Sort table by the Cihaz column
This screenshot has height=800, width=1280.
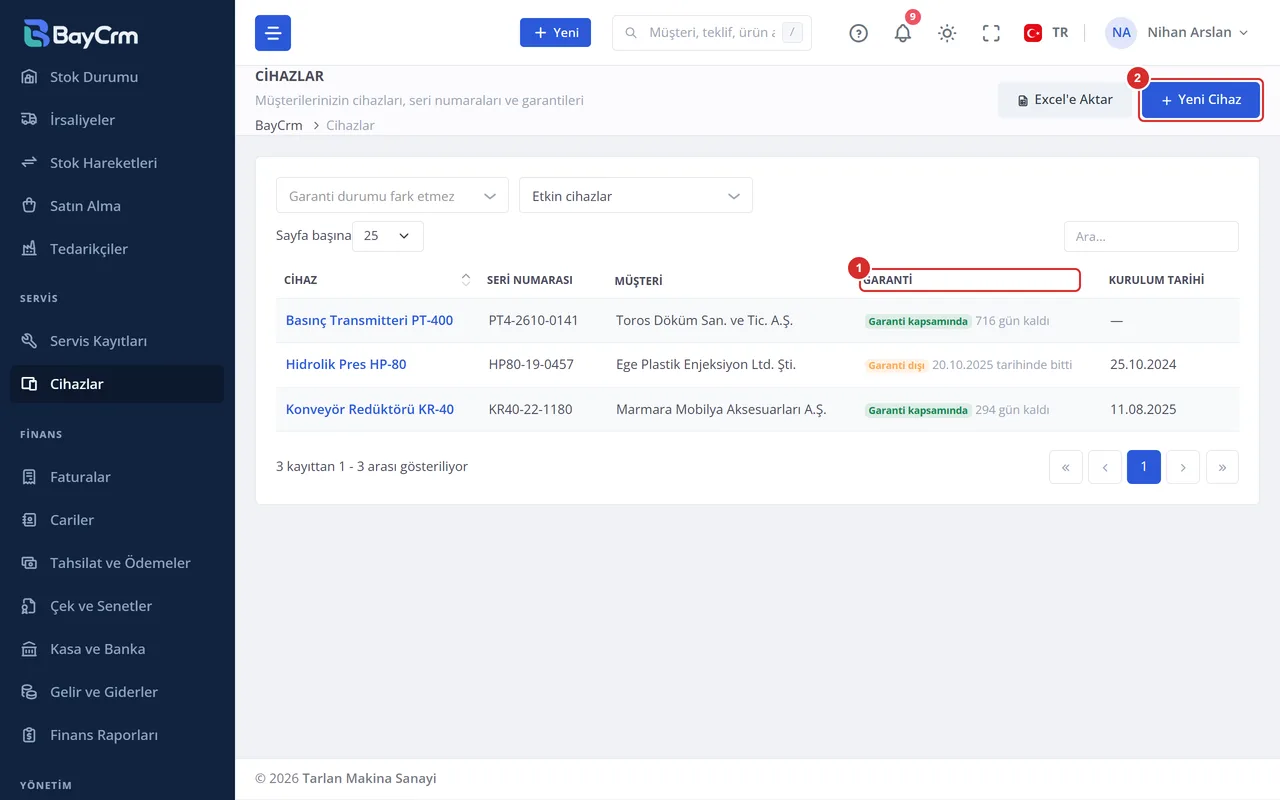click(x=375, y=280)
